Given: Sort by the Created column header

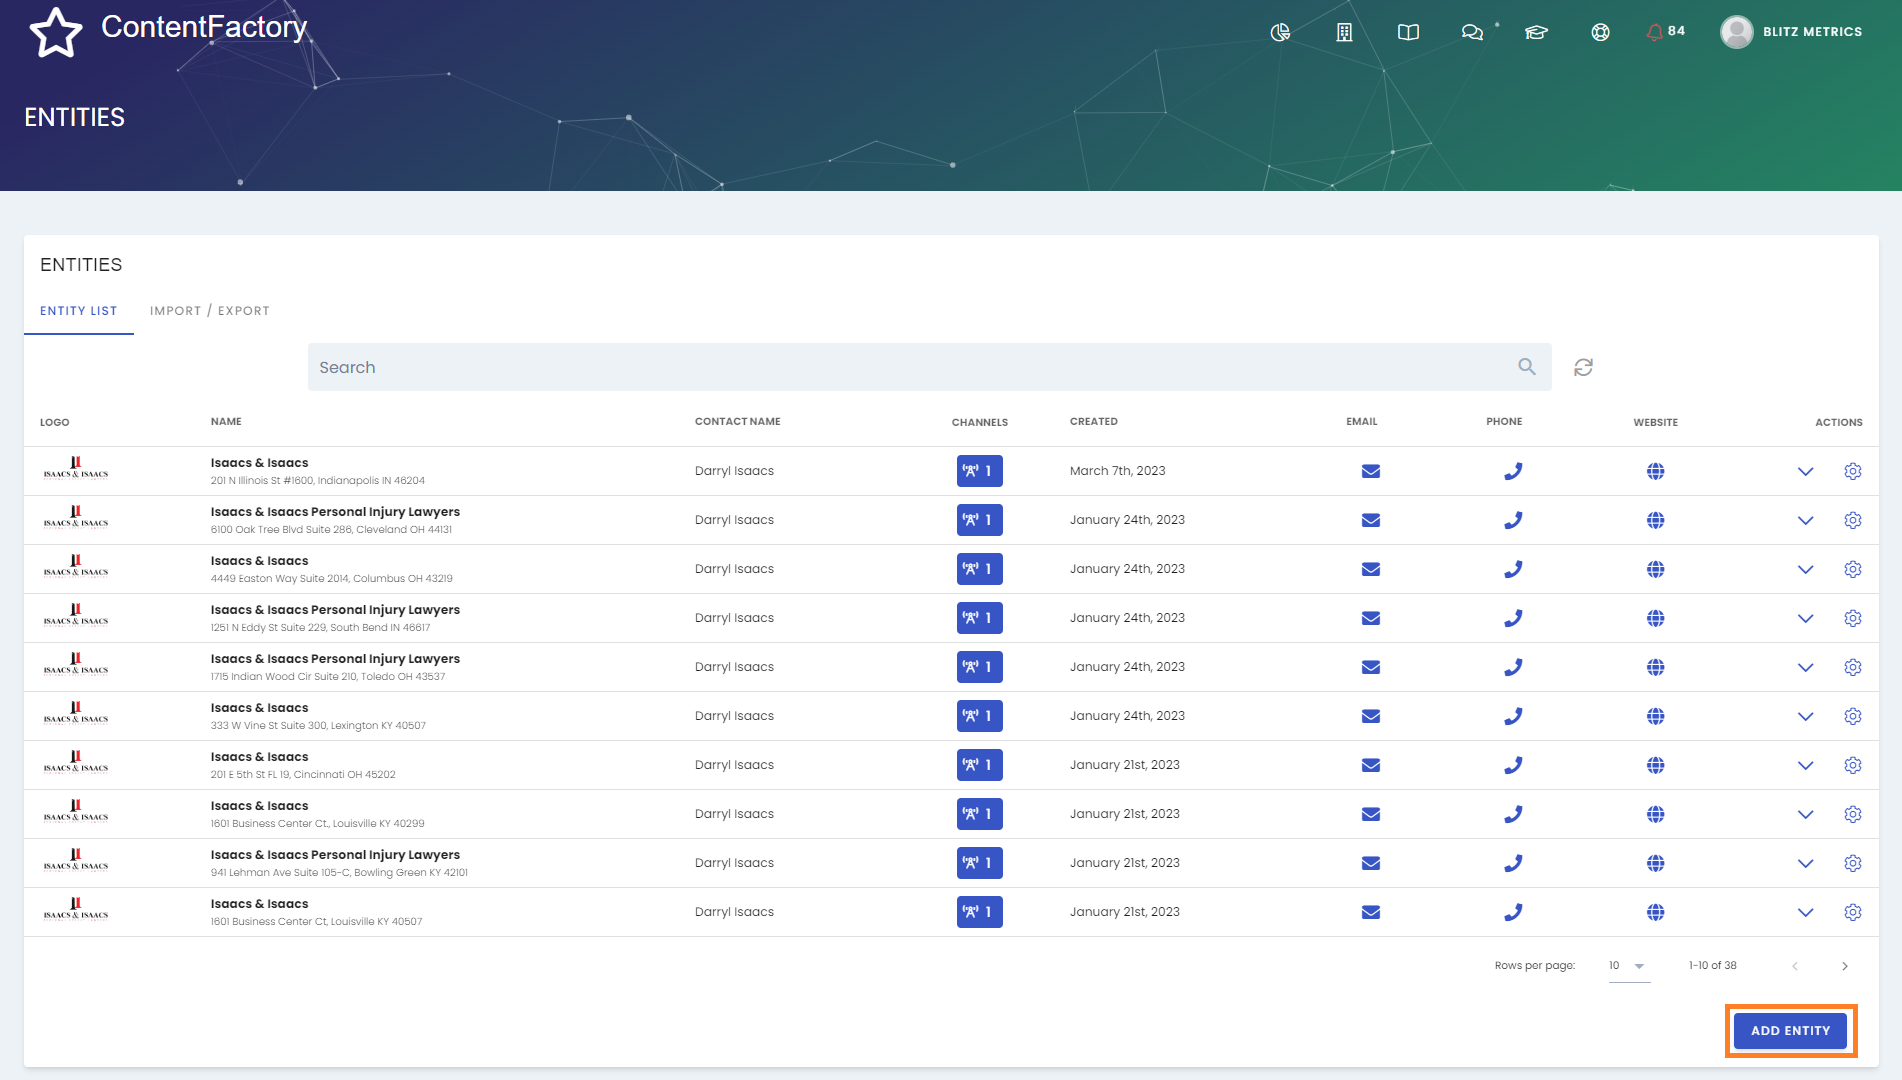Looking at the screenshot, I should pos(1093,422).
